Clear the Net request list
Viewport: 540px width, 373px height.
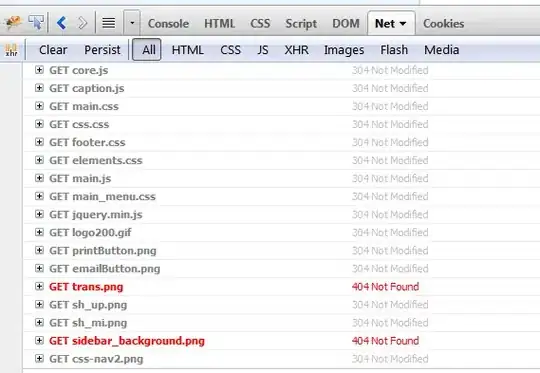point(53,50)
